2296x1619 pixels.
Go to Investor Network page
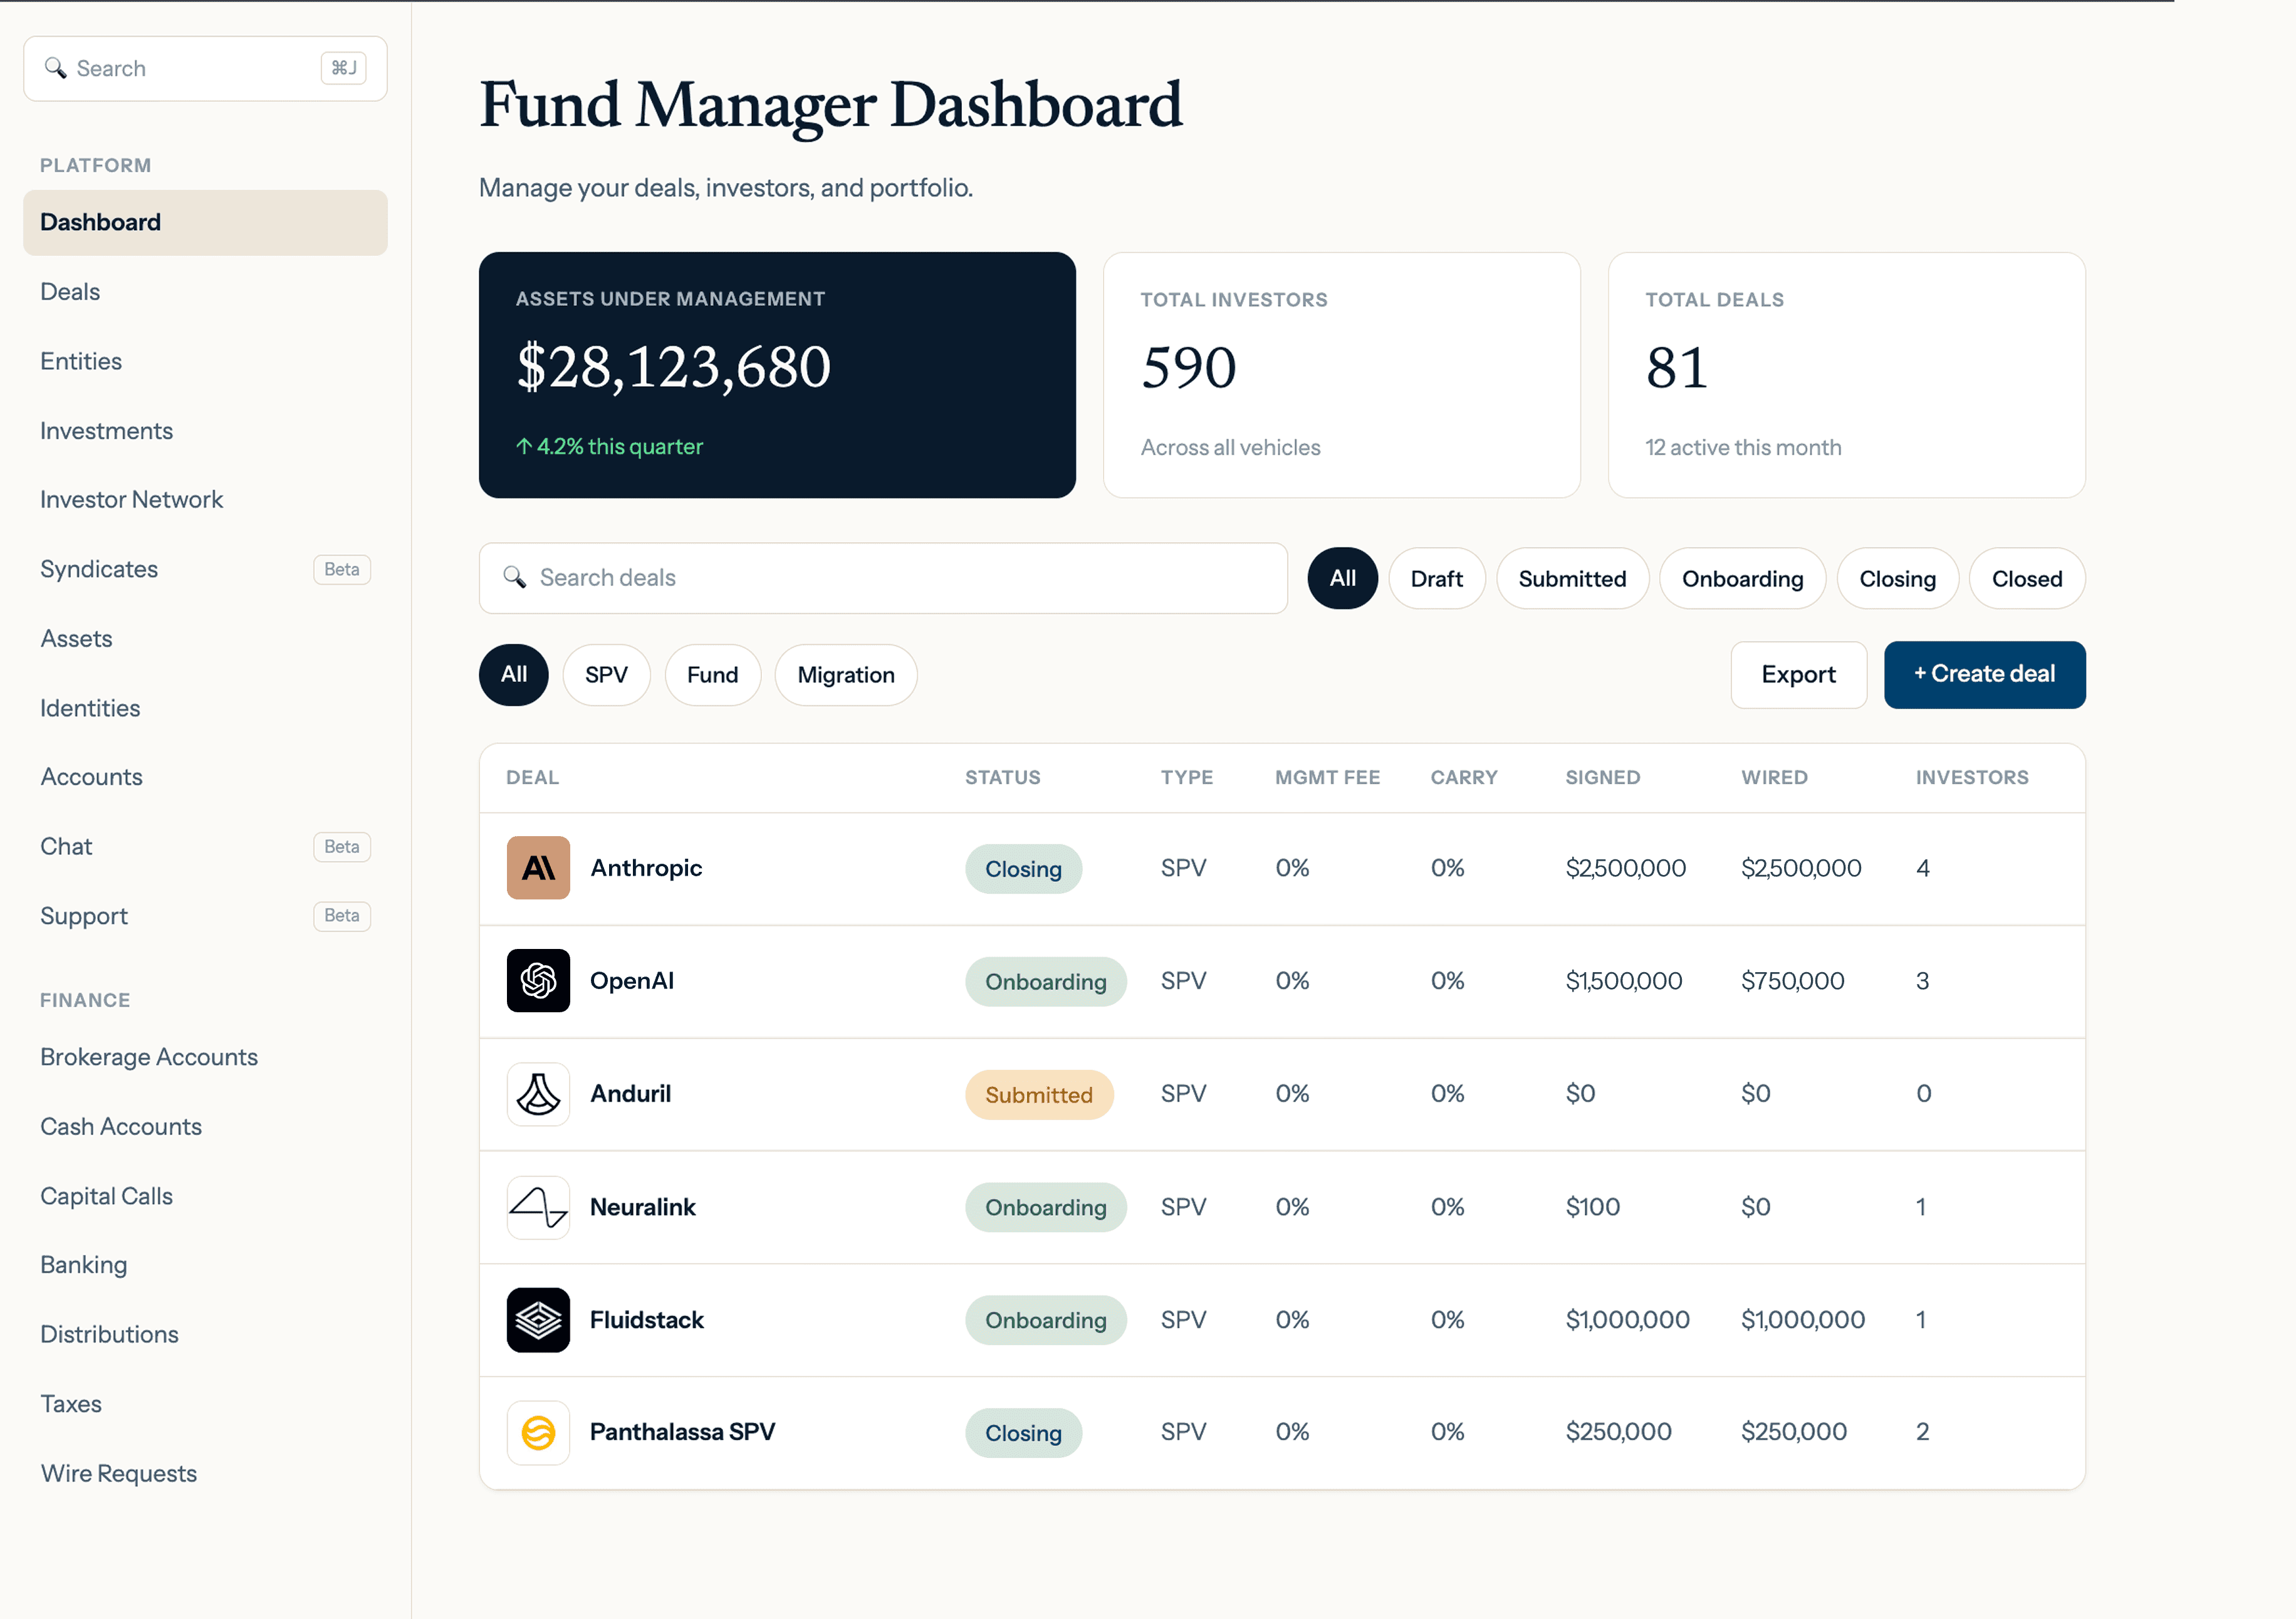click(x=205, y=500)
